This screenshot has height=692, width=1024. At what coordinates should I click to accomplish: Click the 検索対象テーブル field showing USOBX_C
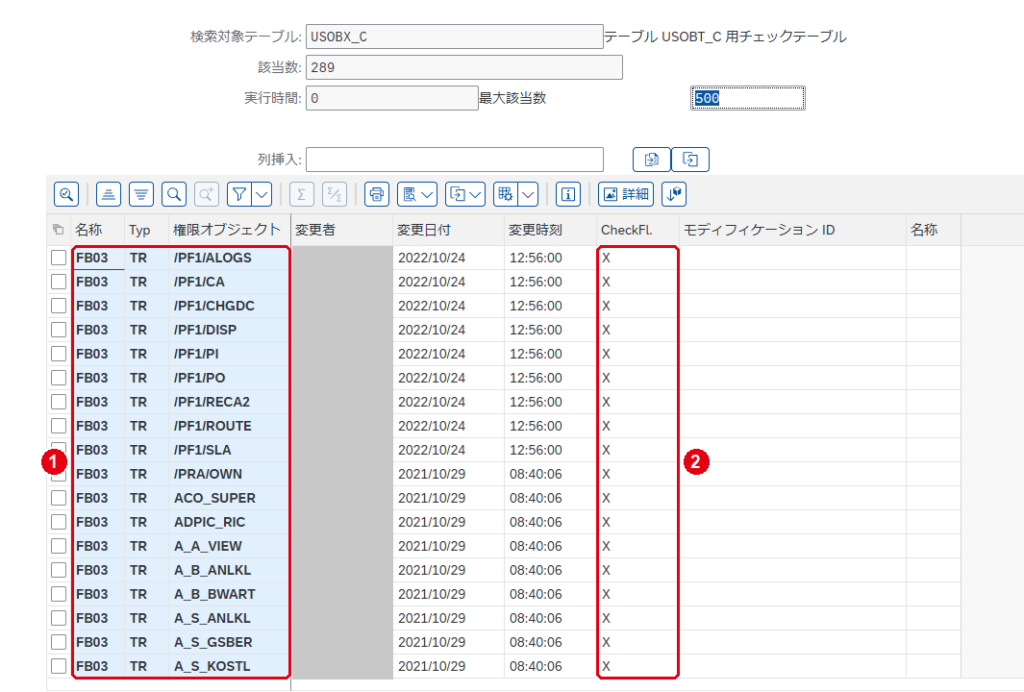point(455,37)
